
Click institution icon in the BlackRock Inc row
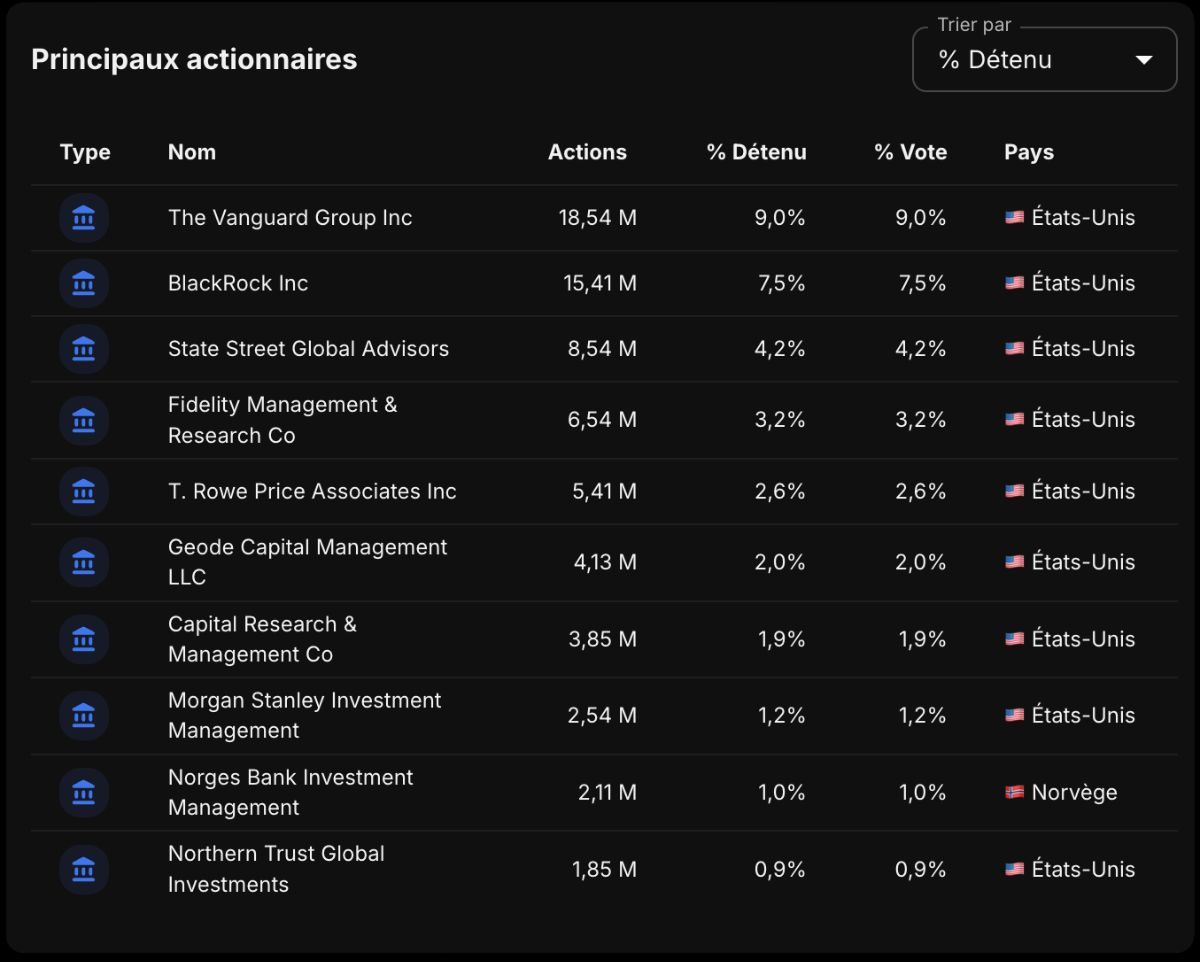coord(84,284)
